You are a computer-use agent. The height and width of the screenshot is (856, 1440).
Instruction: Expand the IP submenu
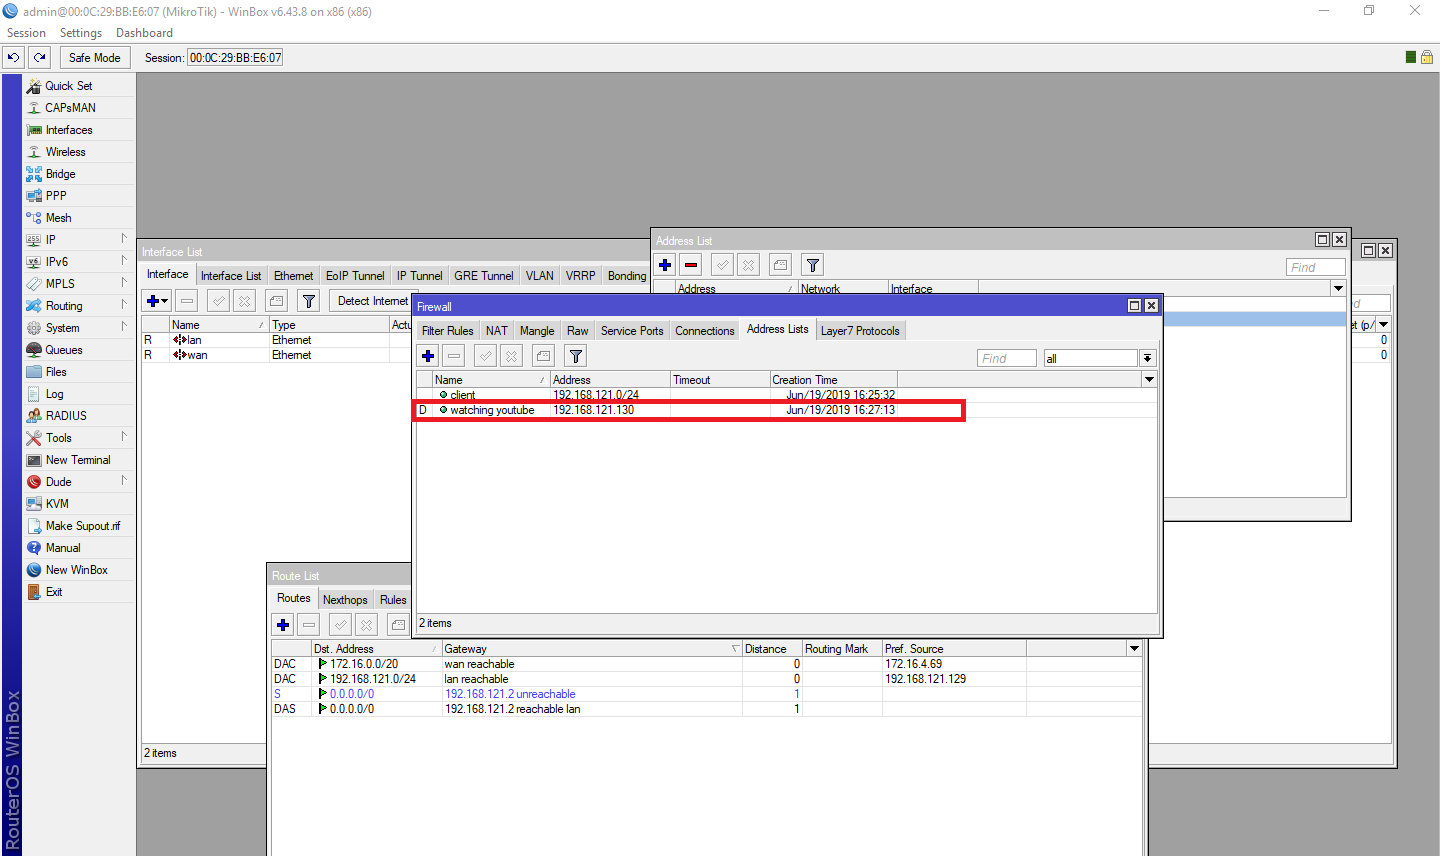[79, 240]
